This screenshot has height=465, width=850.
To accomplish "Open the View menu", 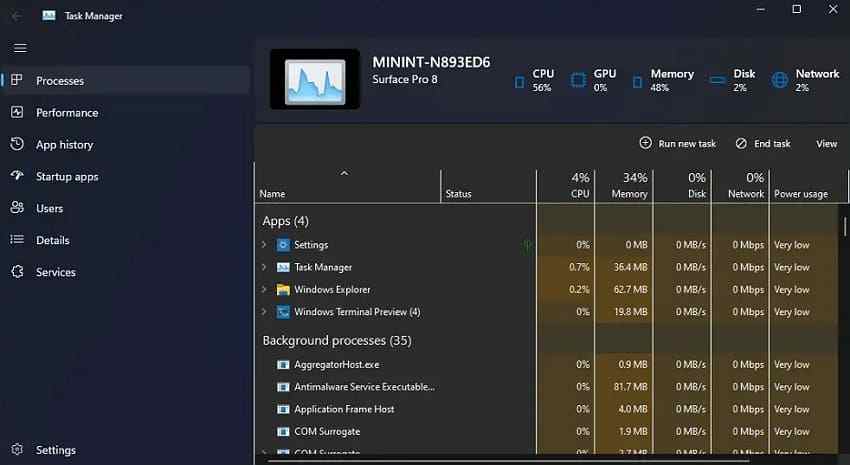I will point(827,144).
